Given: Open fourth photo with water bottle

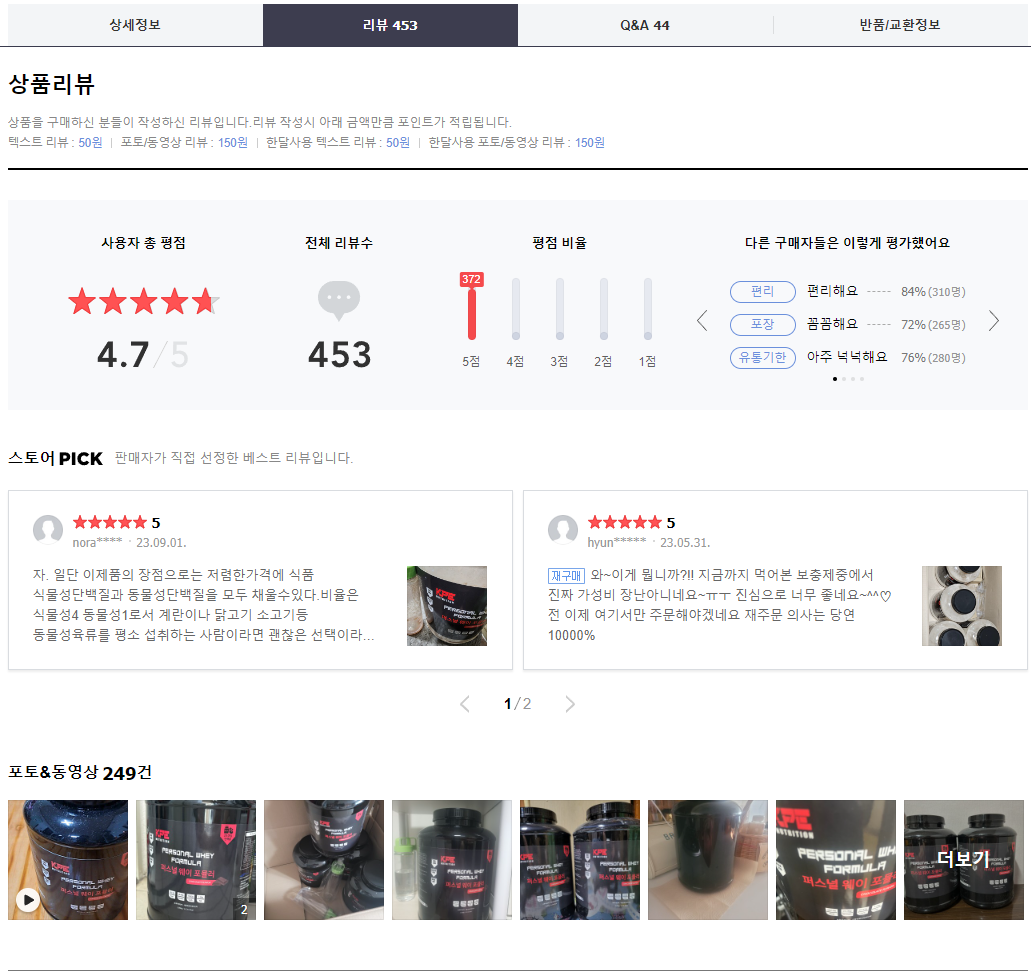Looking at the screenshot, I should pos(452,860).
